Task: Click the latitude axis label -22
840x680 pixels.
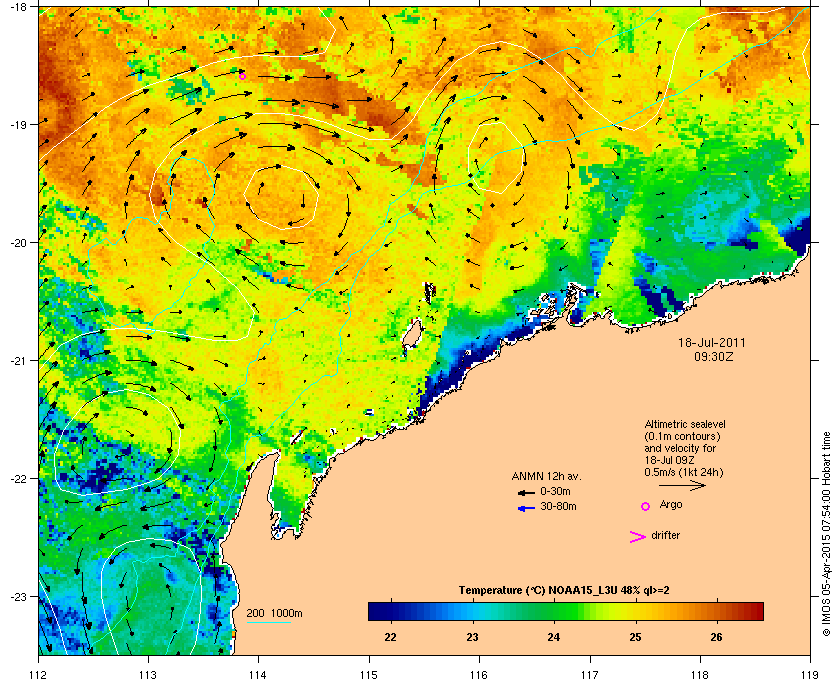Action: [x=18, y=479]
